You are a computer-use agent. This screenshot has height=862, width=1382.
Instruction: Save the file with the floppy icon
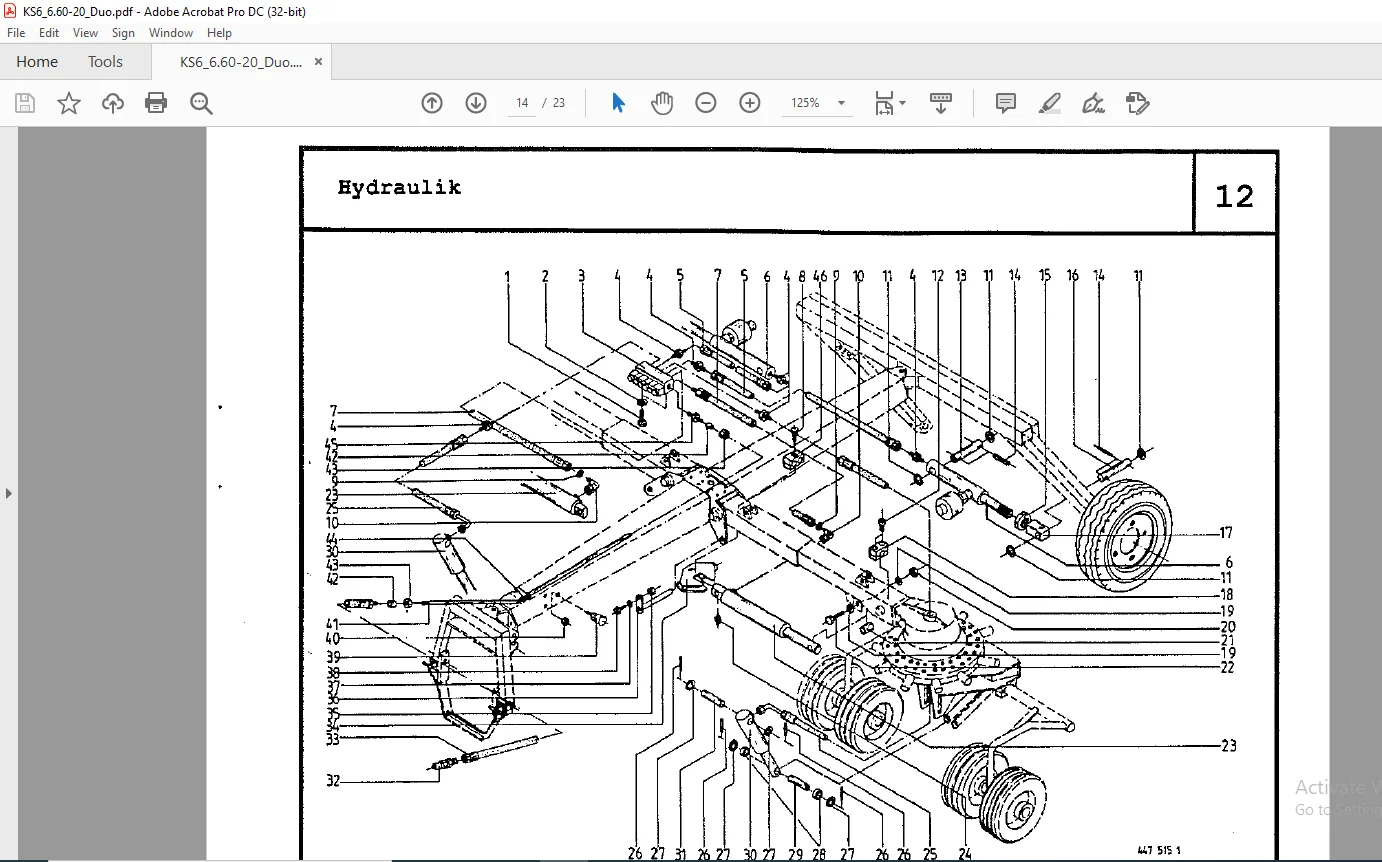tap(25, 103)
